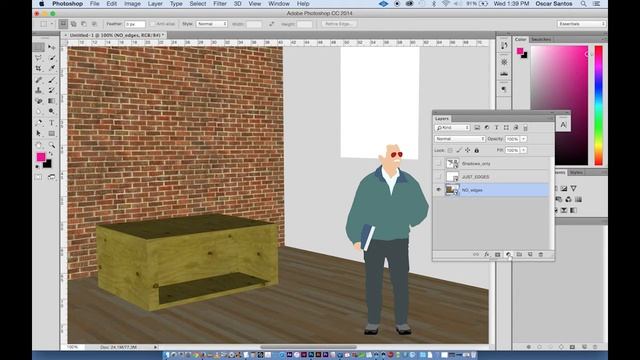Open the Filter menu
640x360 pixels.
[x=220, y=4]
